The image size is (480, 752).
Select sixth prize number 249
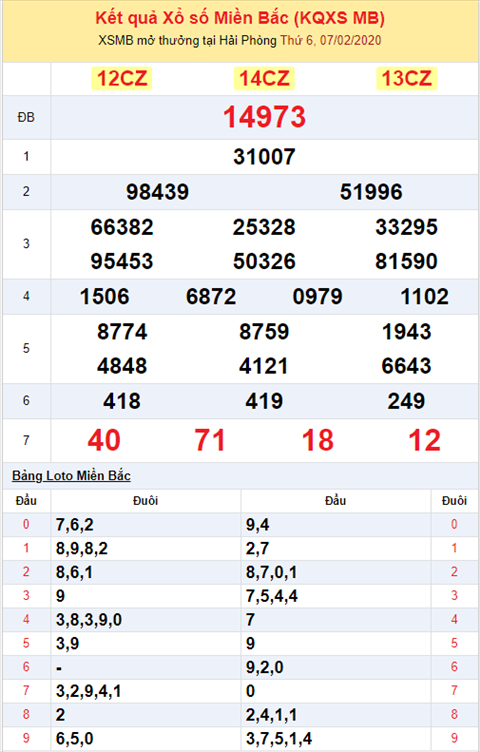point(406,401)
